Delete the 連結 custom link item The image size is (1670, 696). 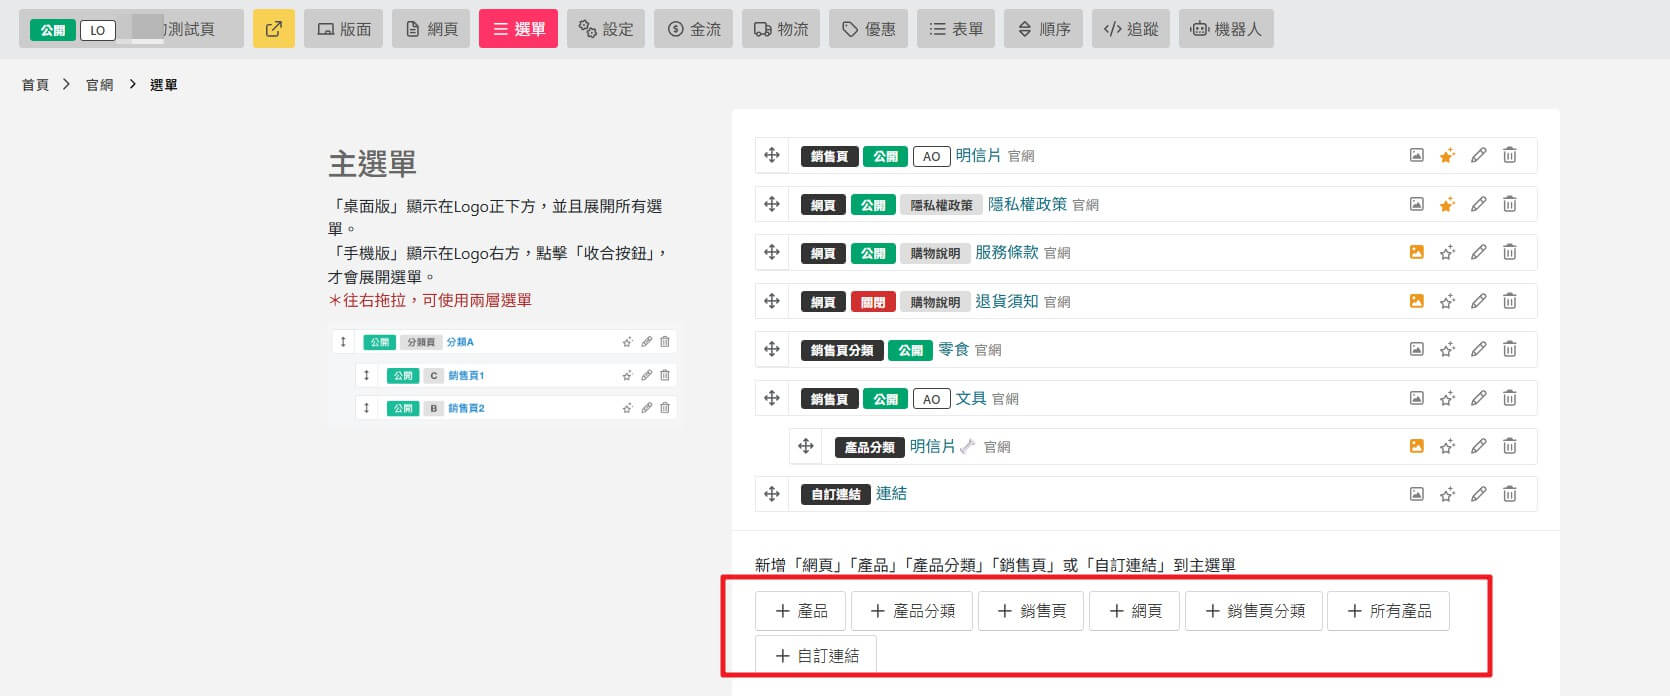point(1509,493)
